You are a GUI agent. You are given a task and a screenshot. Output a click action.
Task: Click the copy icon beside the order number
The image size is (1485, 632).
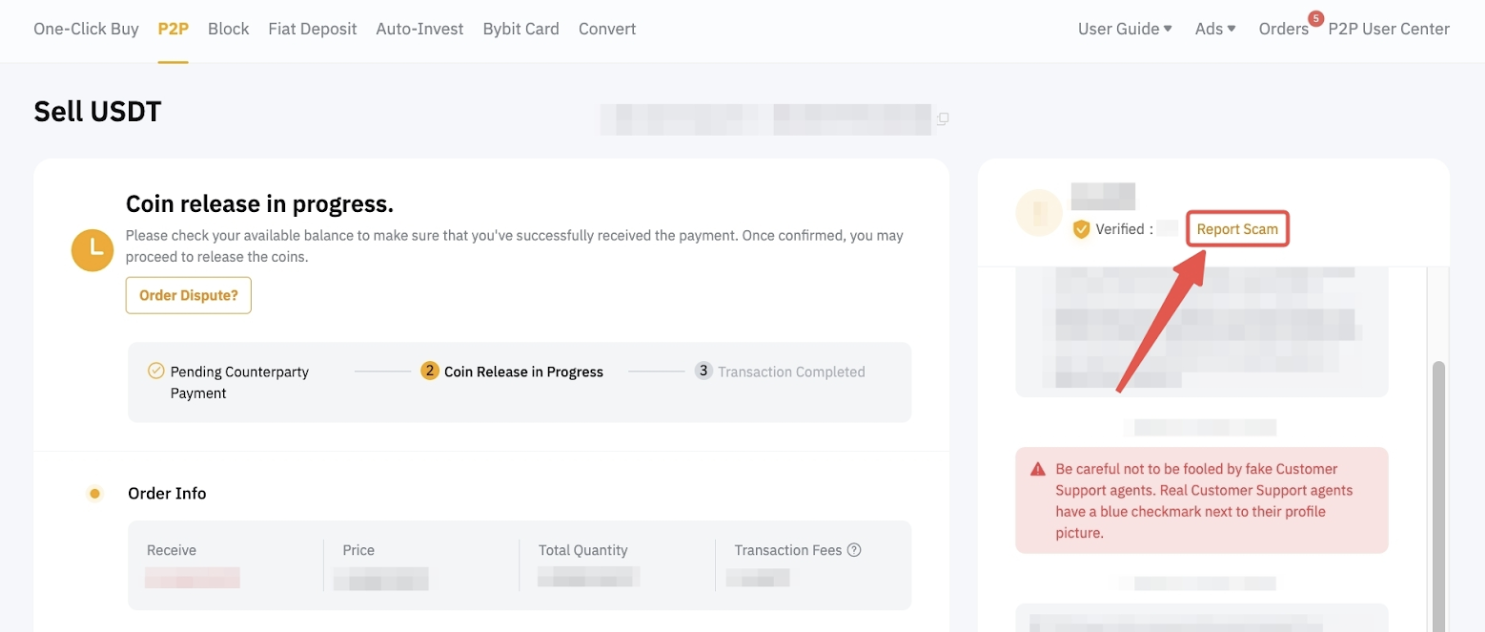pos(943,119)
